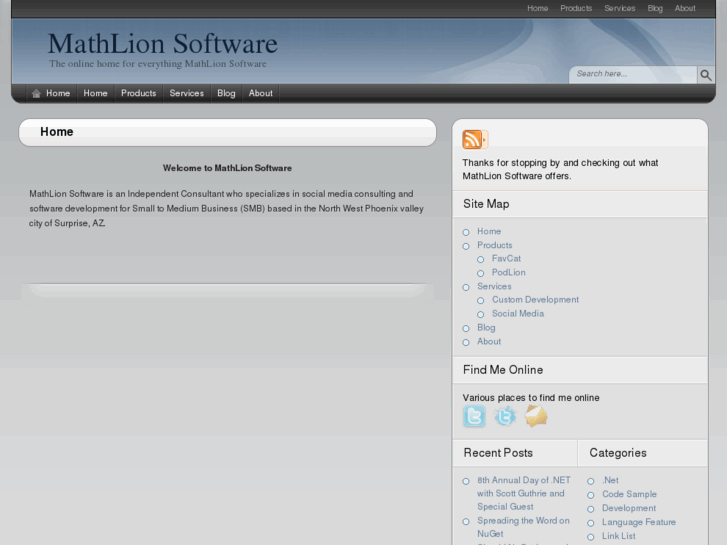
Task: Click the house icon in navigation bar
Action: click(x=36, y=94)
